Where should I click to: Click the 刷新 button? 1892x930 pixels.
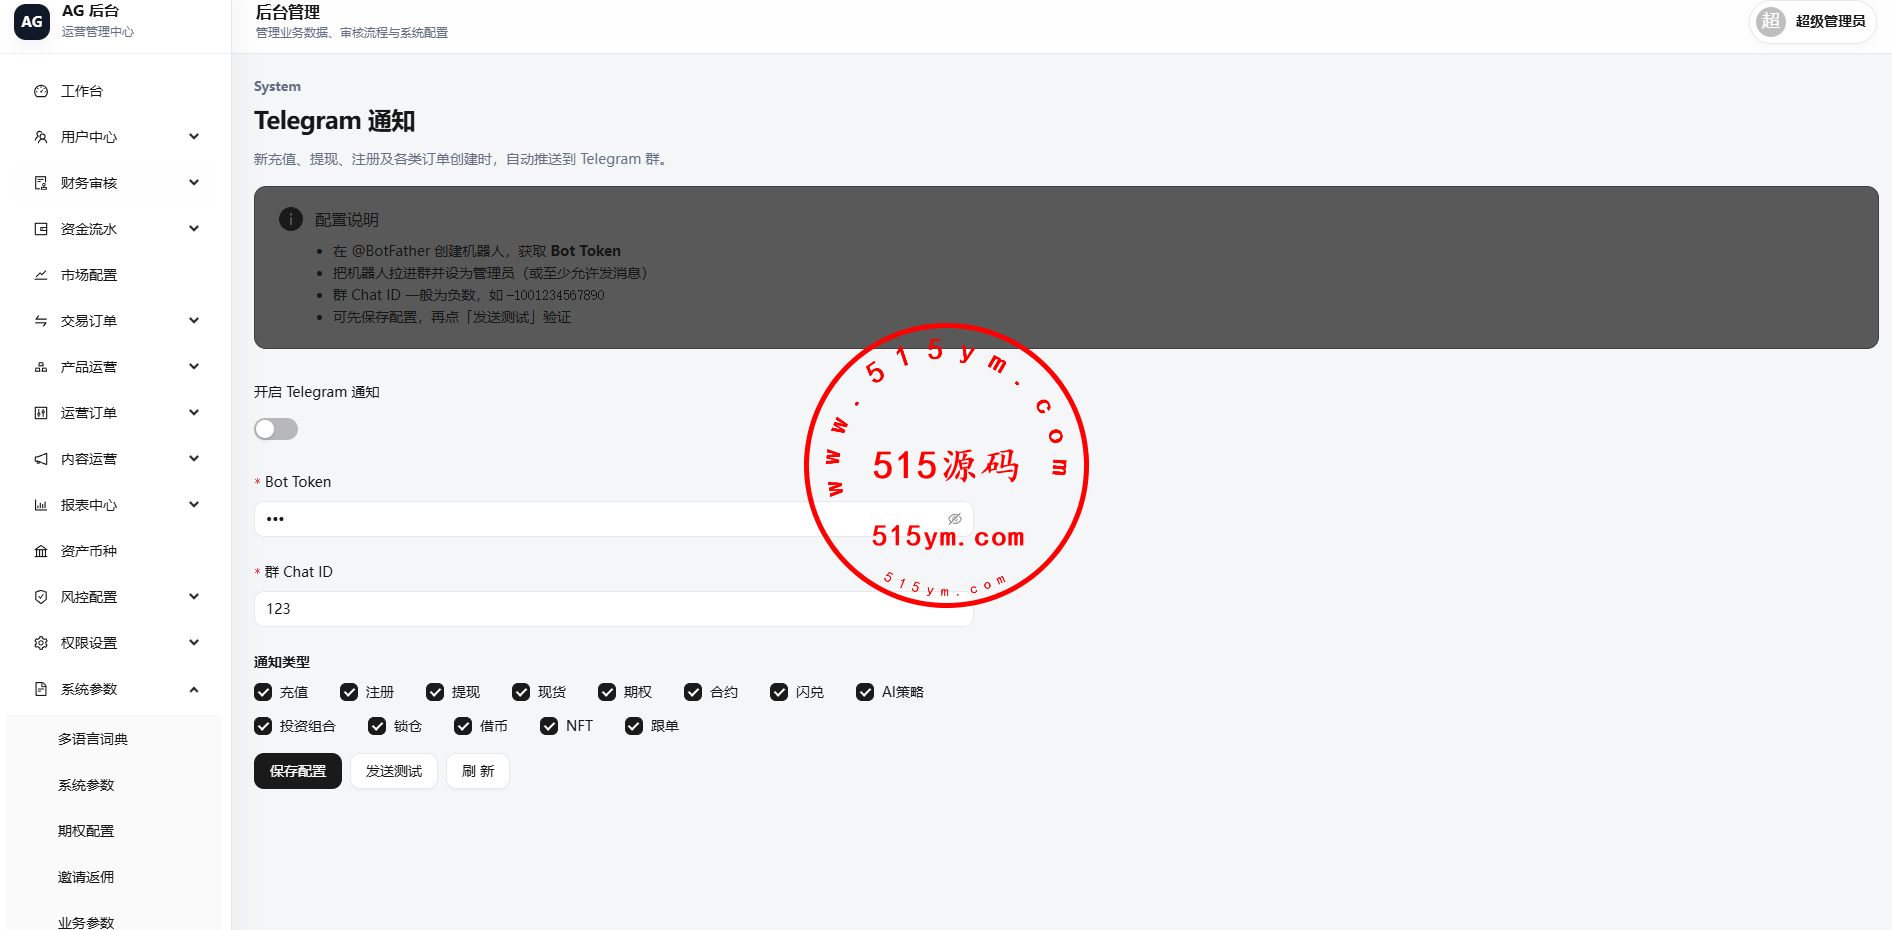(x=478, y=771)
